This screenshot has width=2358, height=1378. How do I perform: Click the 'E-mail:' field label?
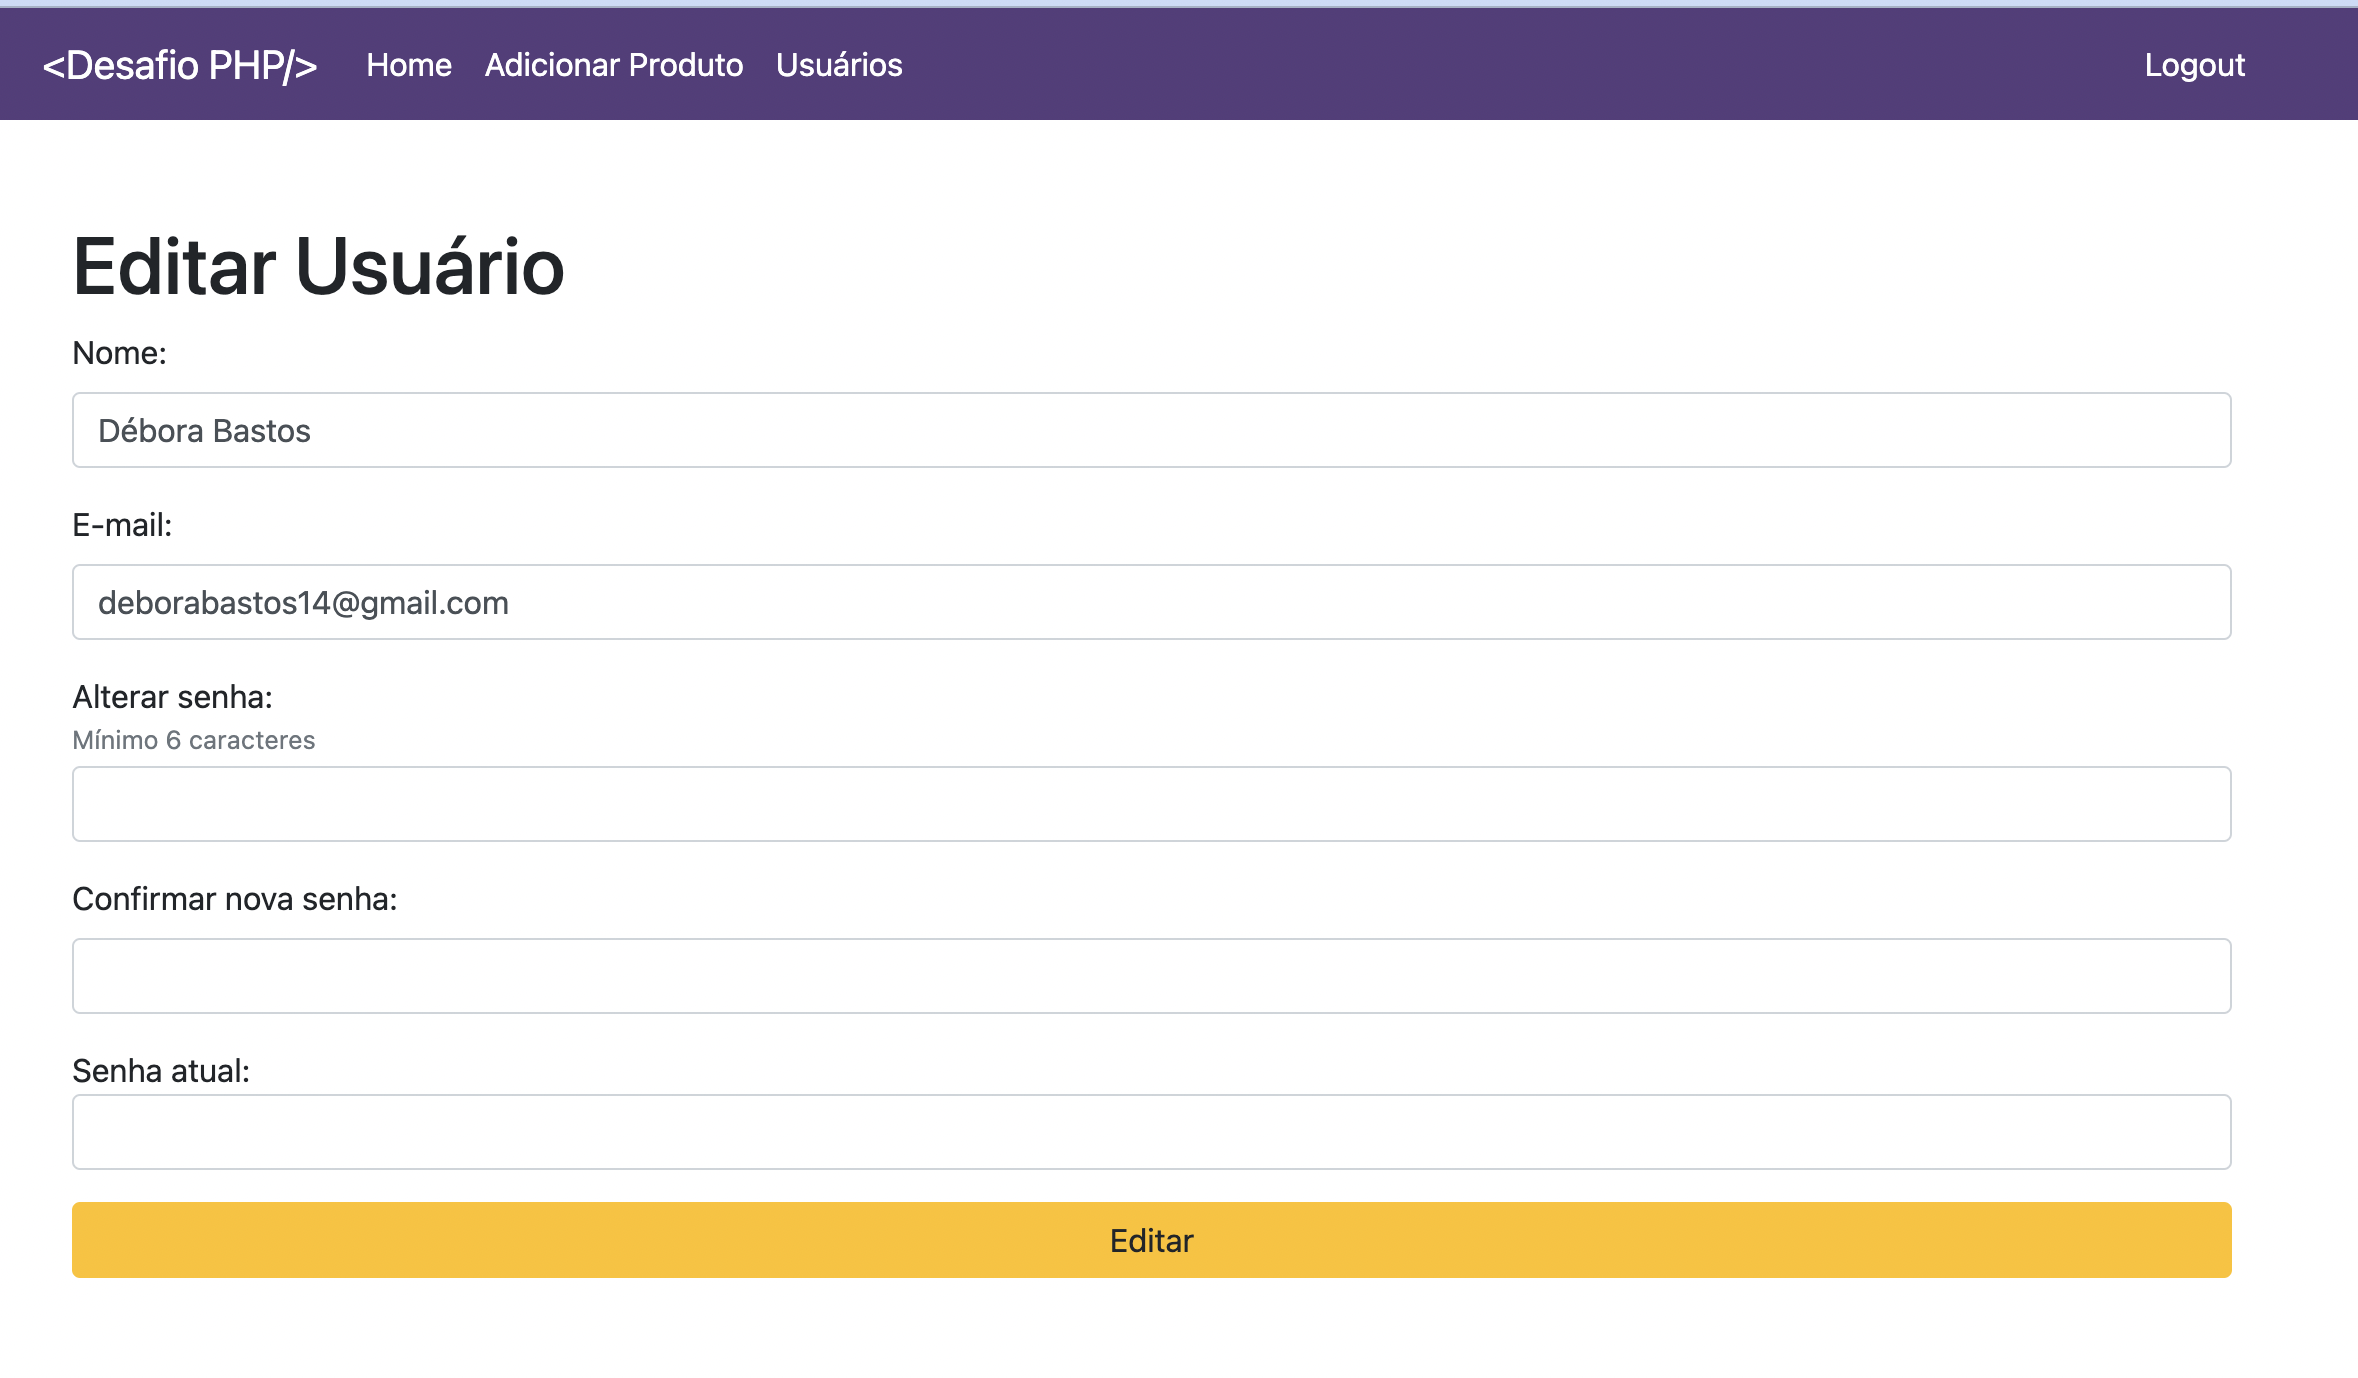pyautogui.click(x=122, y=525)
